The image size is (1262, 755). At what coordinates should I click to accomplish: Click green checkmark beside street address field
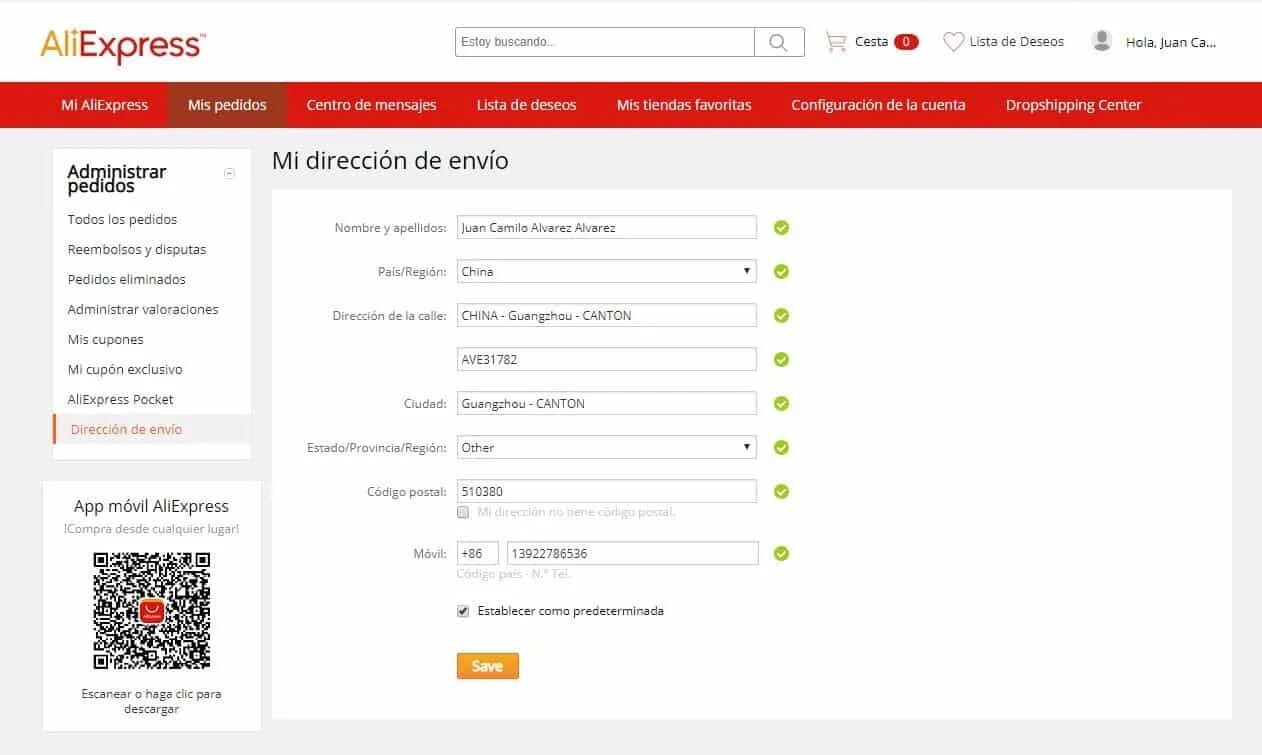coord(782,315)
